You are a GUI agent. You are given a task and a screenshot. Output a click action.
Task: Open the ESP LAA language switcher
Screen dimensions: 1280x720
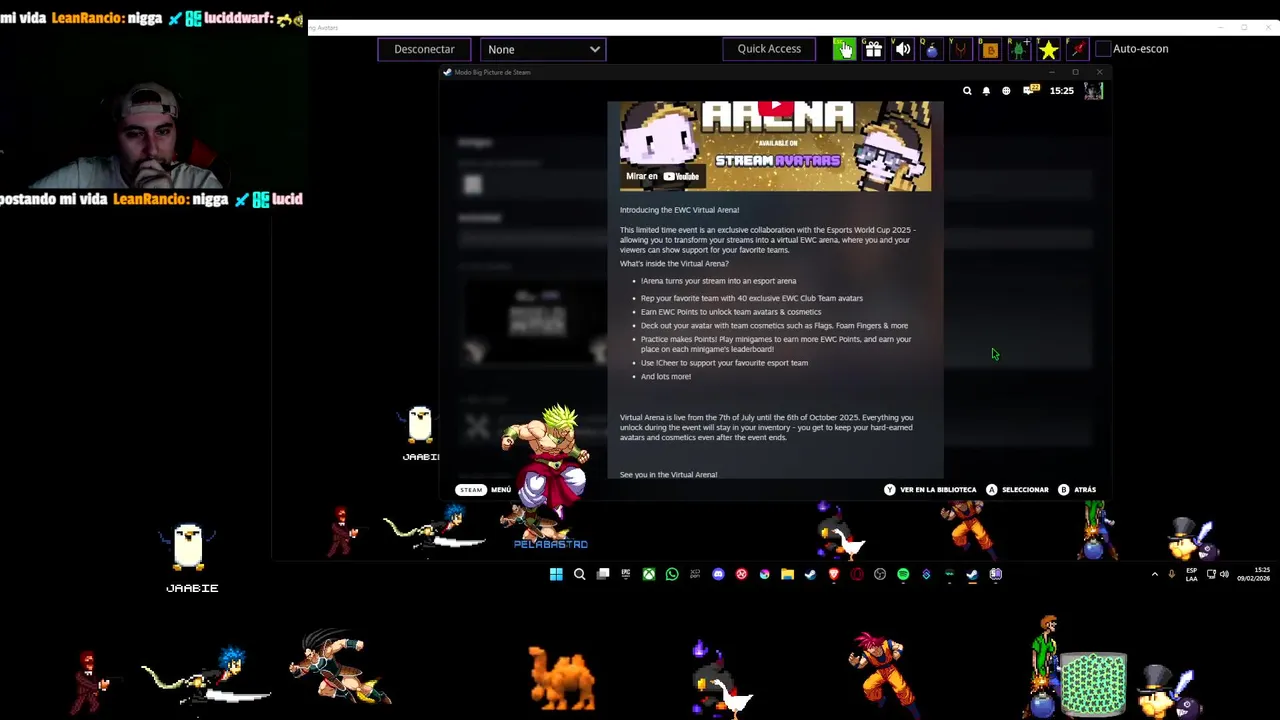(1191, 574)
